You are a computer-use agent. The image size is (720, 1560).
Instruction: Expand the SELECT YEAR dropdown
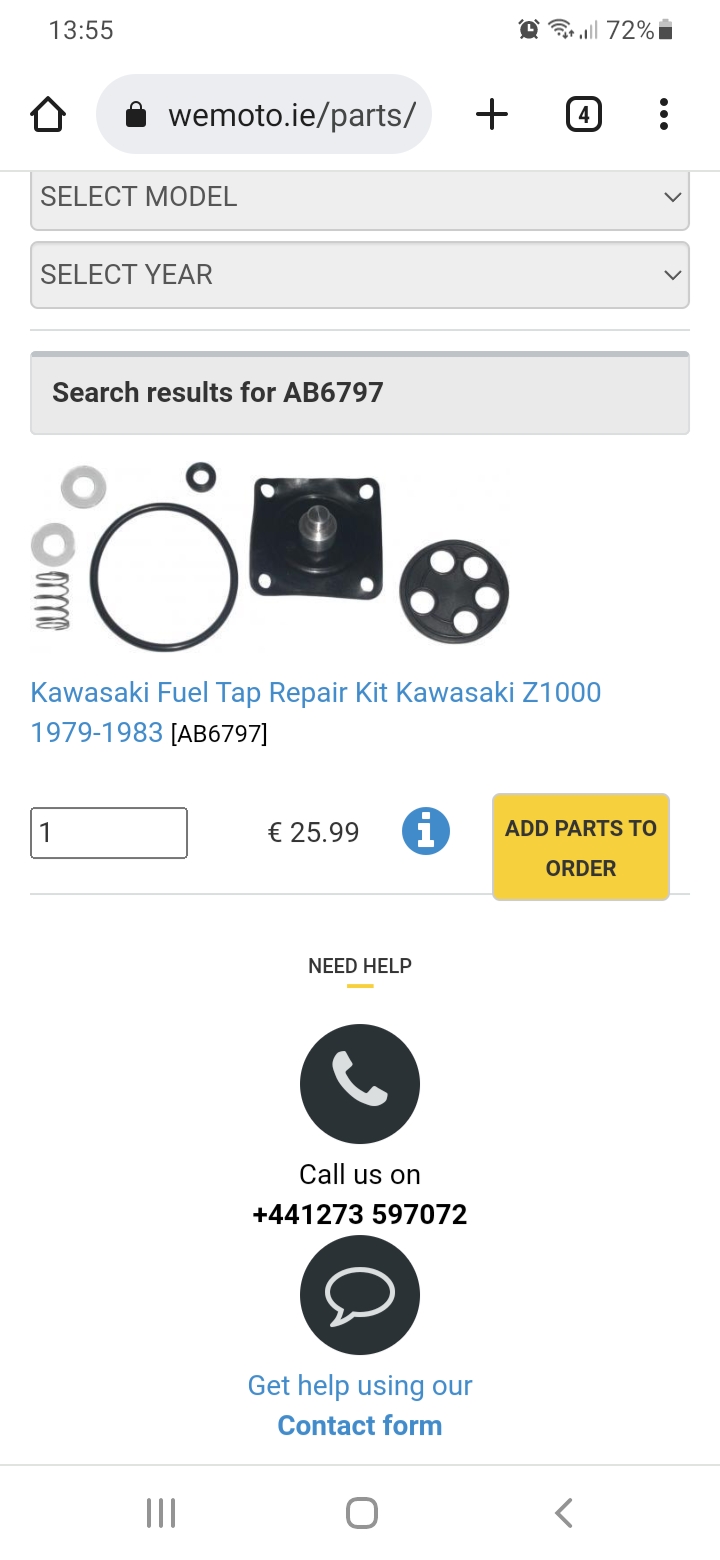pyautogui.click(x=360, y=275)
